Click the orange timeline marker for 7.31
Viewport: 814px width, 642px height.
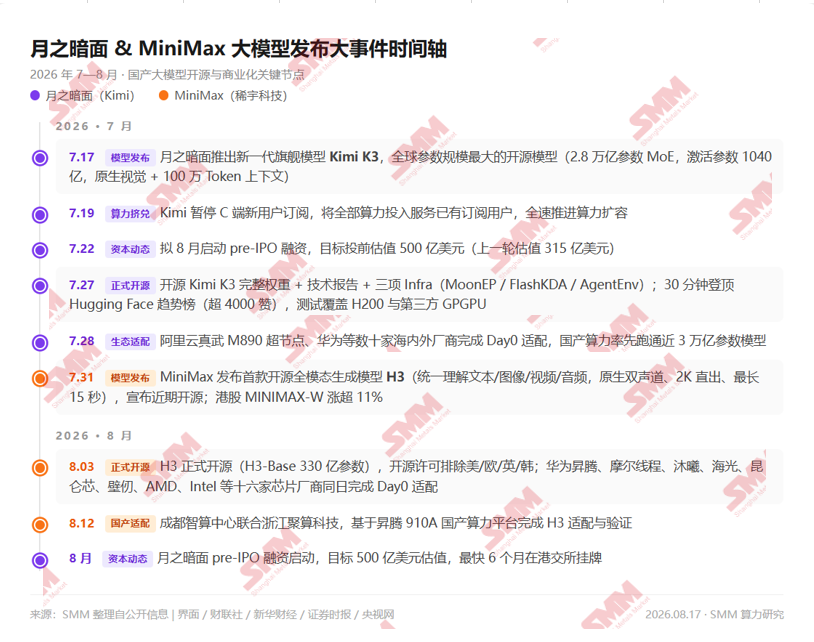pos(40,378)
